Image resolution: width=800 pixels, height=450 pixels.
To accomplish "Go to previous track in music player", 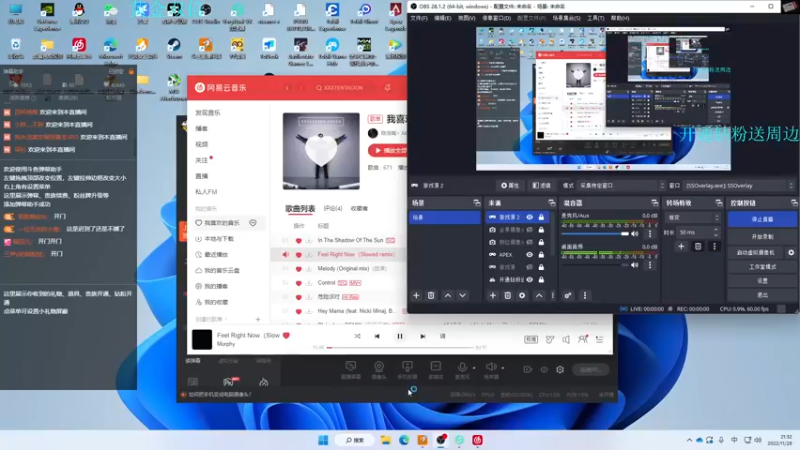I will (377, 336).
